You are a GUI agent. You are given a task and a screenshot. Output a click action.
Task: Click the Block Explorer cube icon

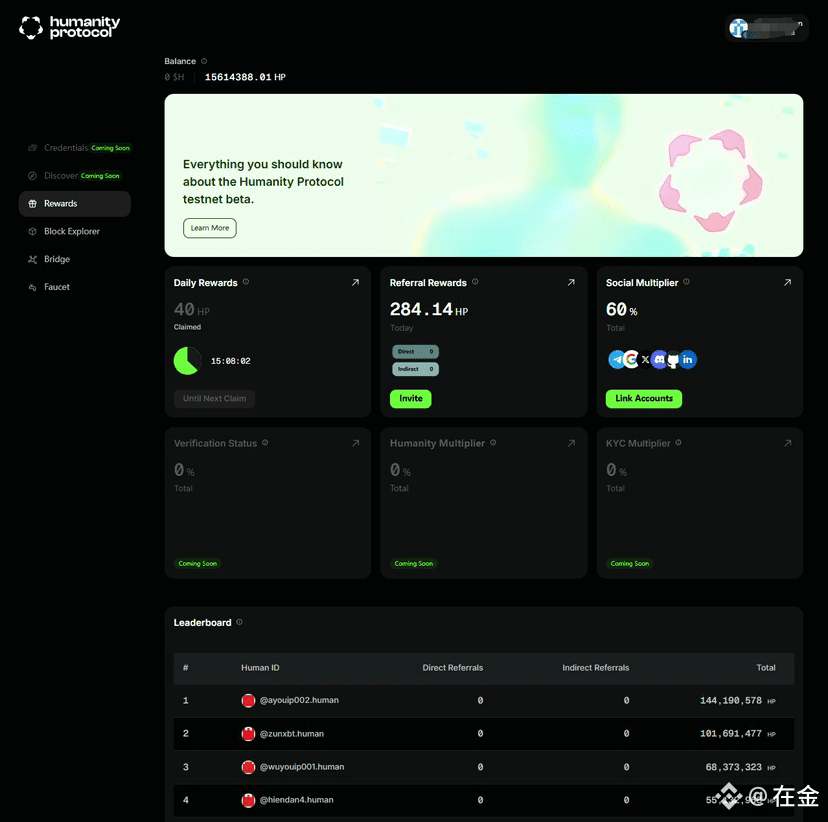[x=32, y=231]
